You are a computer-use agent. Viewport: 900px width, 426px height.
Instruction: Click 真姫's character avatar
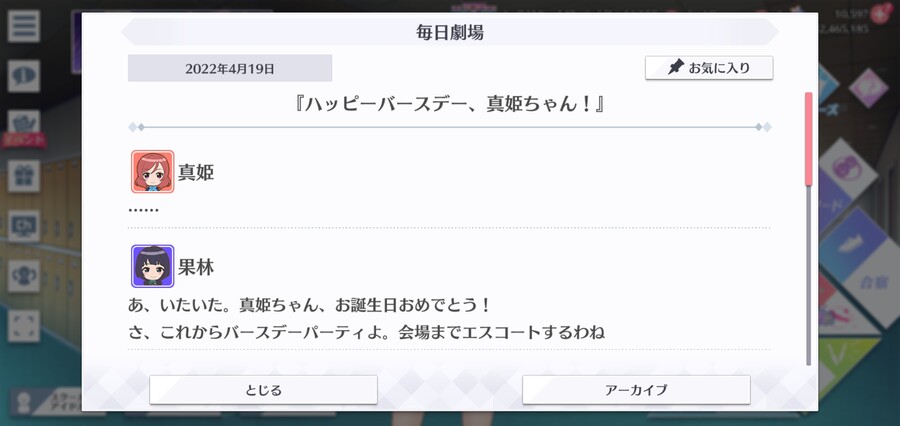153,172
